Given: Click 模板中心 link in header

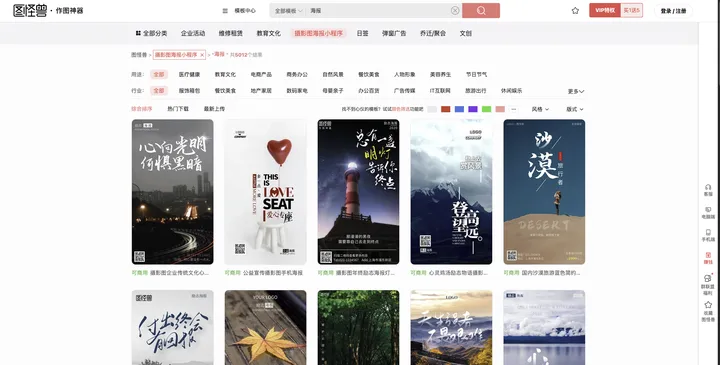Looking at the screenshot, I should (x=245, y=11).
